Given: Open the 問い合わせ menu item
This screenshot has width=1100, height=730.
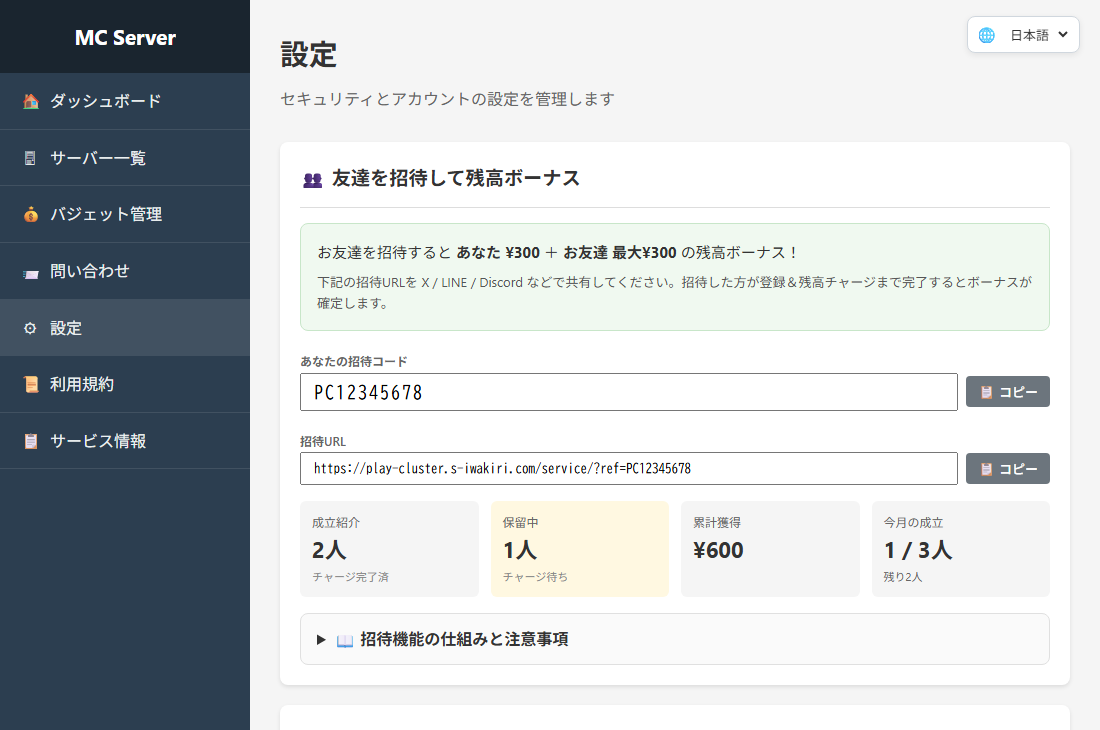Looking at the screenshot, I should click(x=125, y=271).
